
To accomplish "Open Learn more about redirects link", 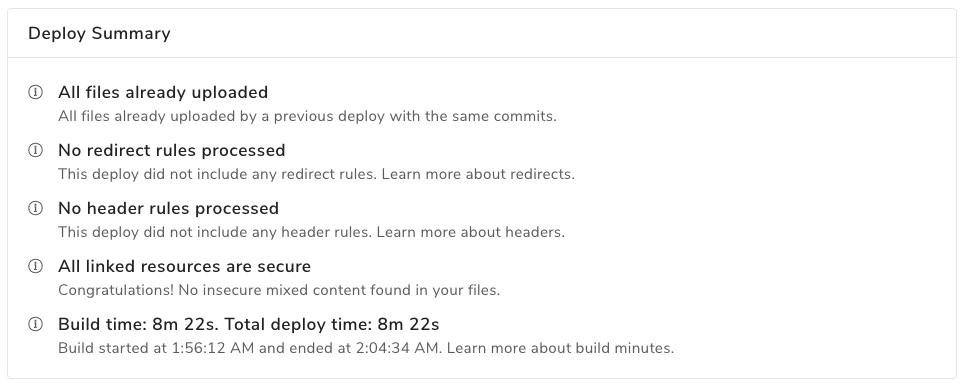I will pyautogui.click(x=478, y=174).
